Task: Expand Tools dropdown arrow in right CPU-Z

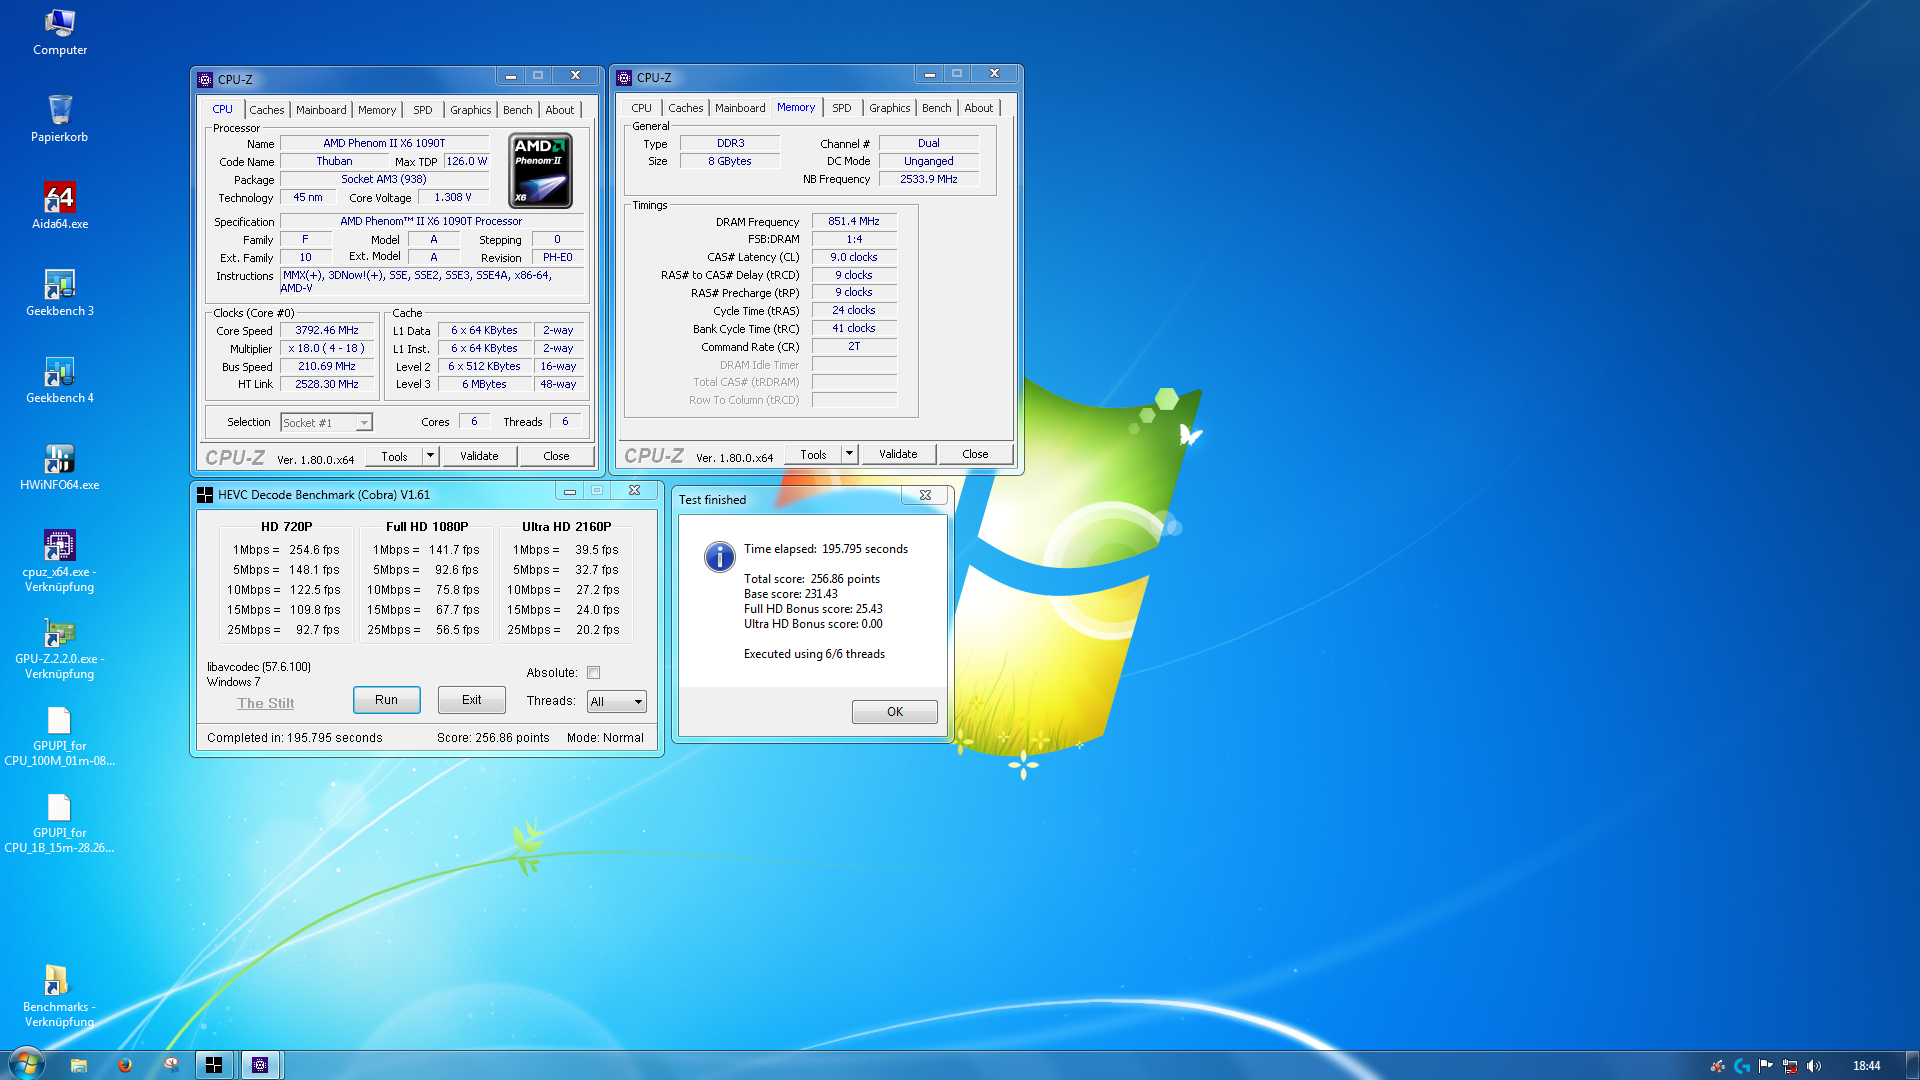Action: tap(849, 454)
